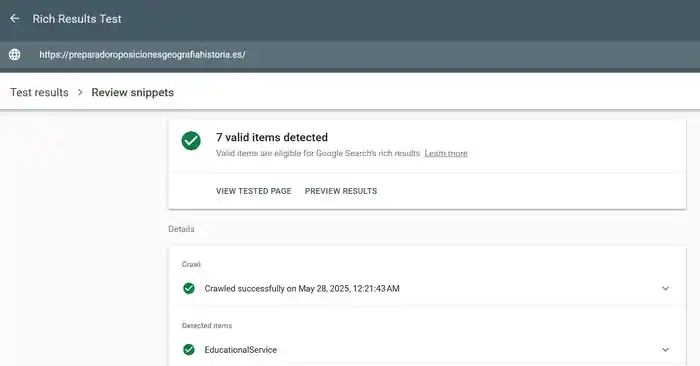This screenshot has height=366, width=700.
Task: Click the 'Details' section label
Action: pyautogui.click(x=181, y=229)
